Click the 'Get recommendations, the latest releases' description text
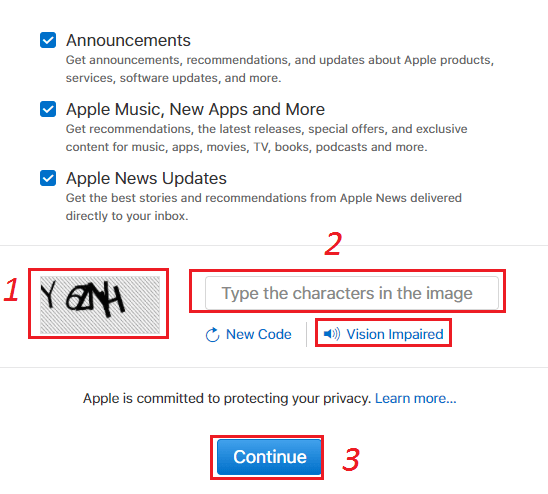 tap(266, 138)
